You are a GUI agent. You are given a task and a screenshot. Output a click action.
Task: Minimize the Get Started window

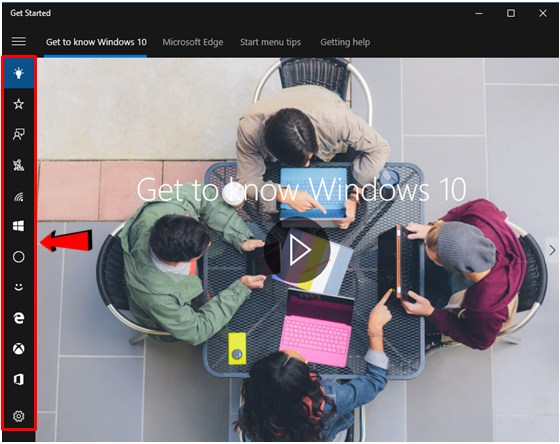479,13
